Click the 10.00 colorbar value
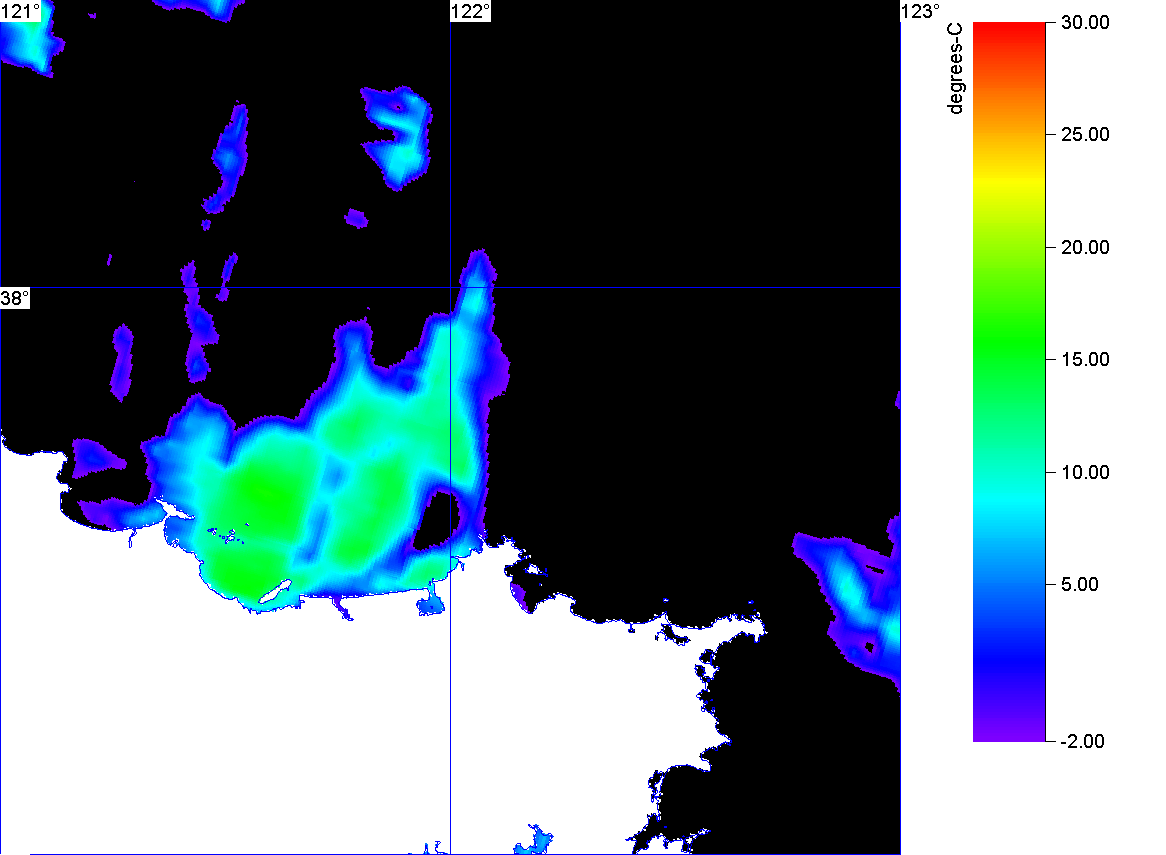 (x=1085, y=472)
